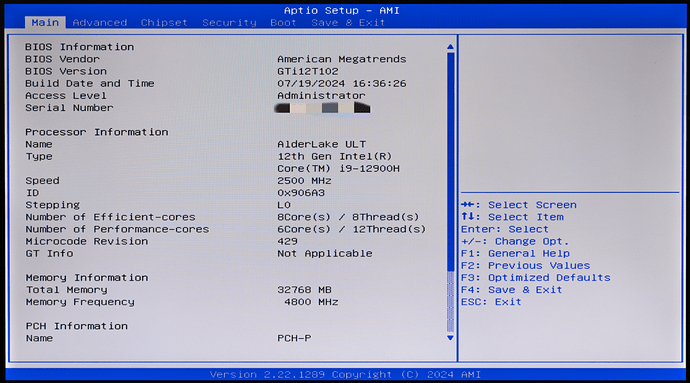Click the 'Select Item' help line
690x383 pixels.
[x=512, y=217]
